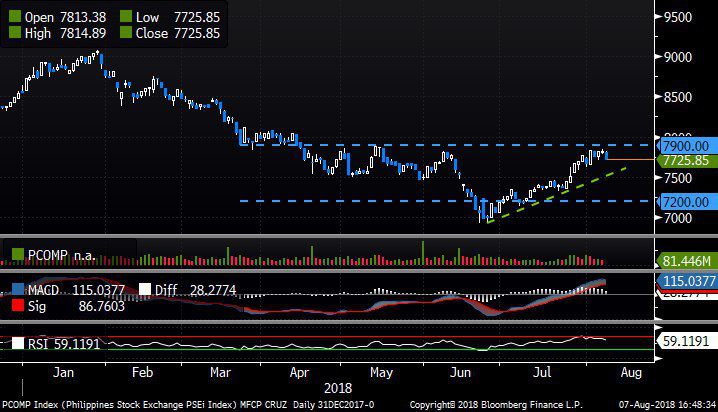
Task: Click the 115.0377 MACD value tag
Action: click(685, 282)
